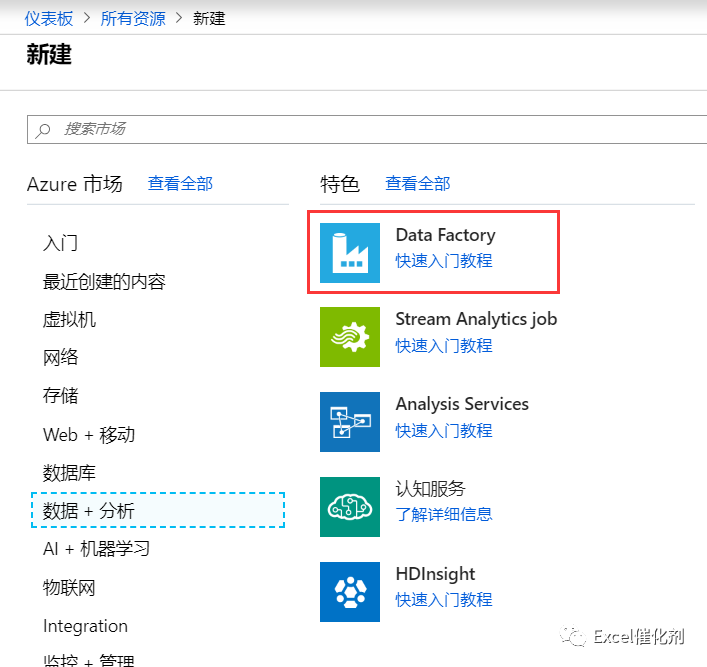Select the 最近创建的内容 category
Image resolution: width=707 pixels, height=667 pixels.
(x=104, y=281)
